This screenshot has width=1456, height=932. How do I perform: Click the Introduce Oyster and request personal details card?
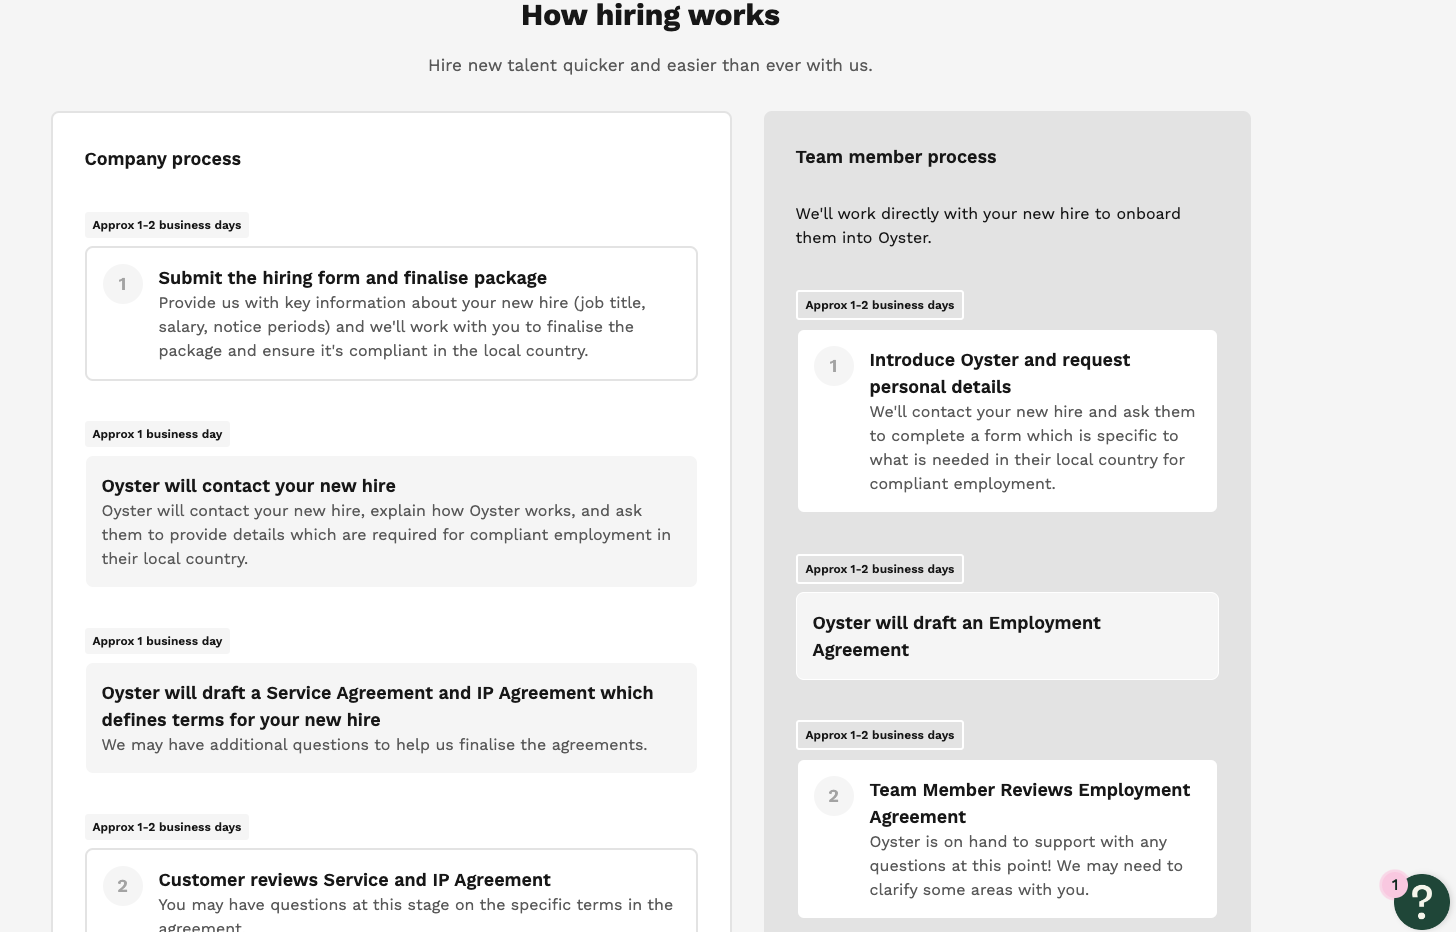(x=1007, y=420)
